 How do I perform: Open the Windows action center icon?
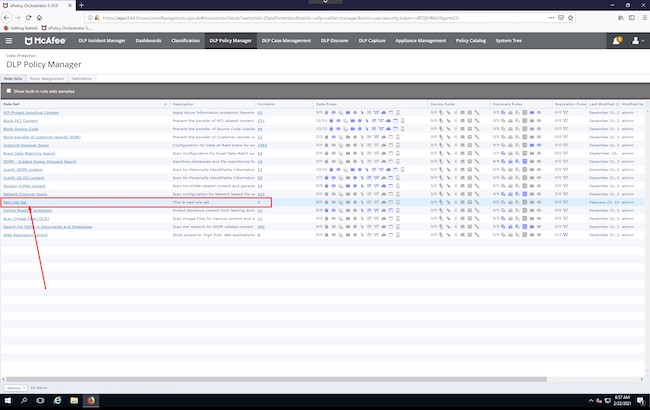pyautogui.click(x=640, y=401)
